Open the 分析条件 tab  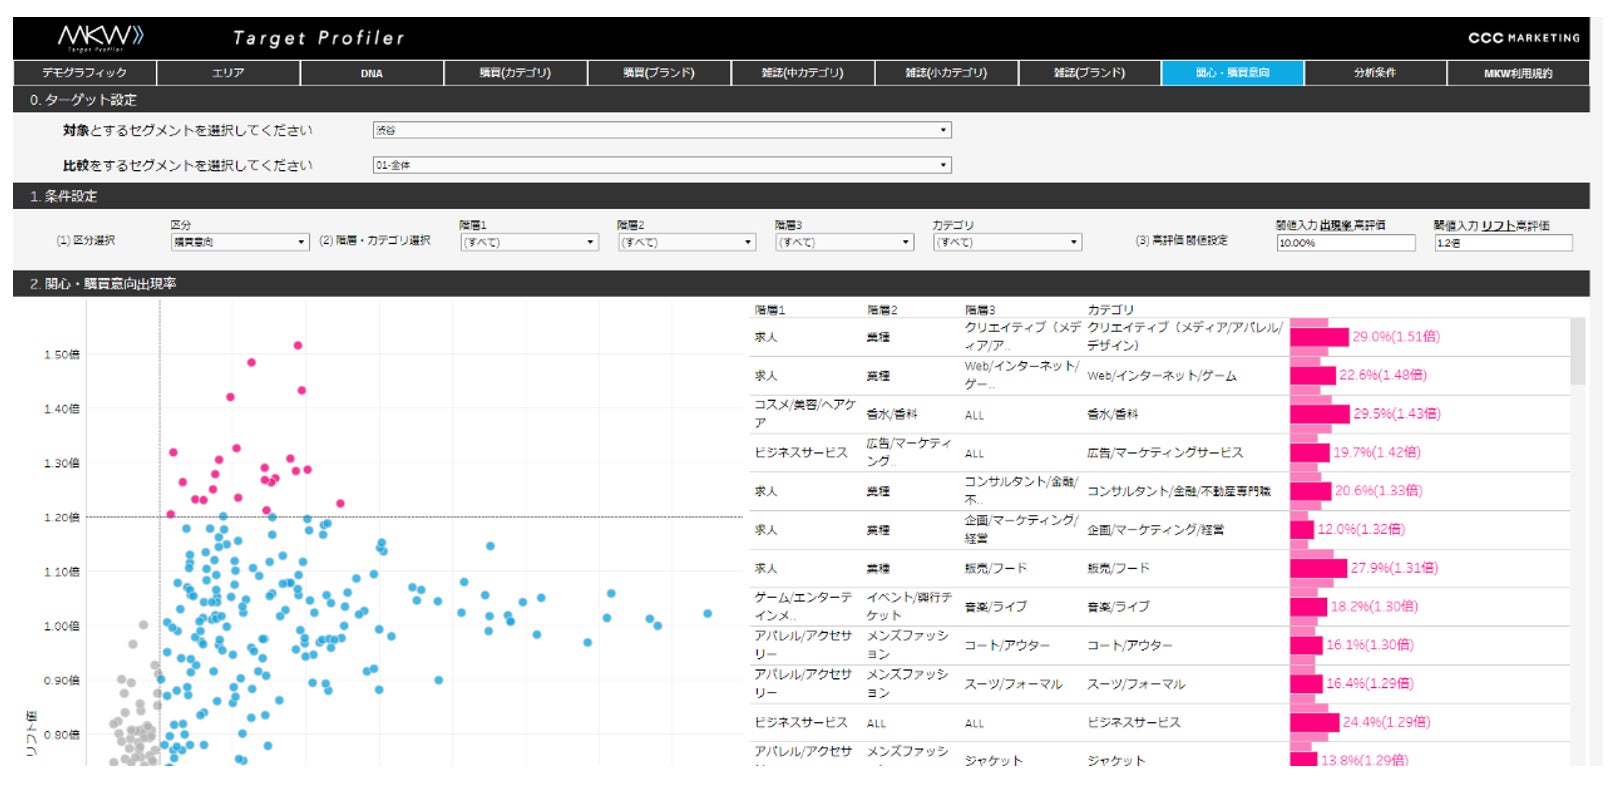tap(1376, 73)
